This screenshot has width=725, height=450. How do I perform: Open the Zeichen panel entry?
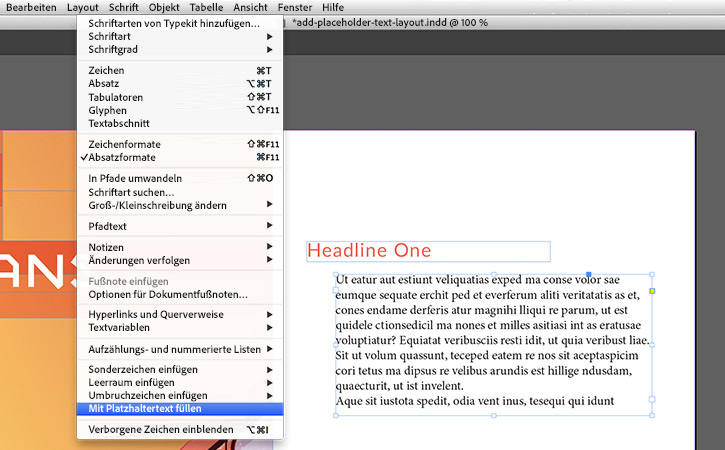[180, 70]
